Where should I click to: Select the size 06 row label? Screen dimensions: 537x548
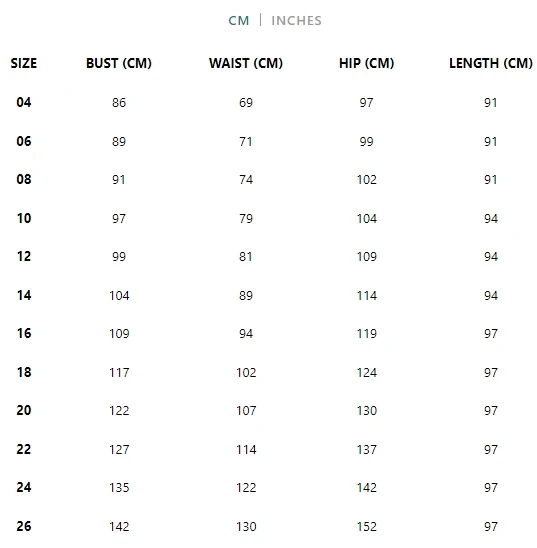[x=24, y=141]
